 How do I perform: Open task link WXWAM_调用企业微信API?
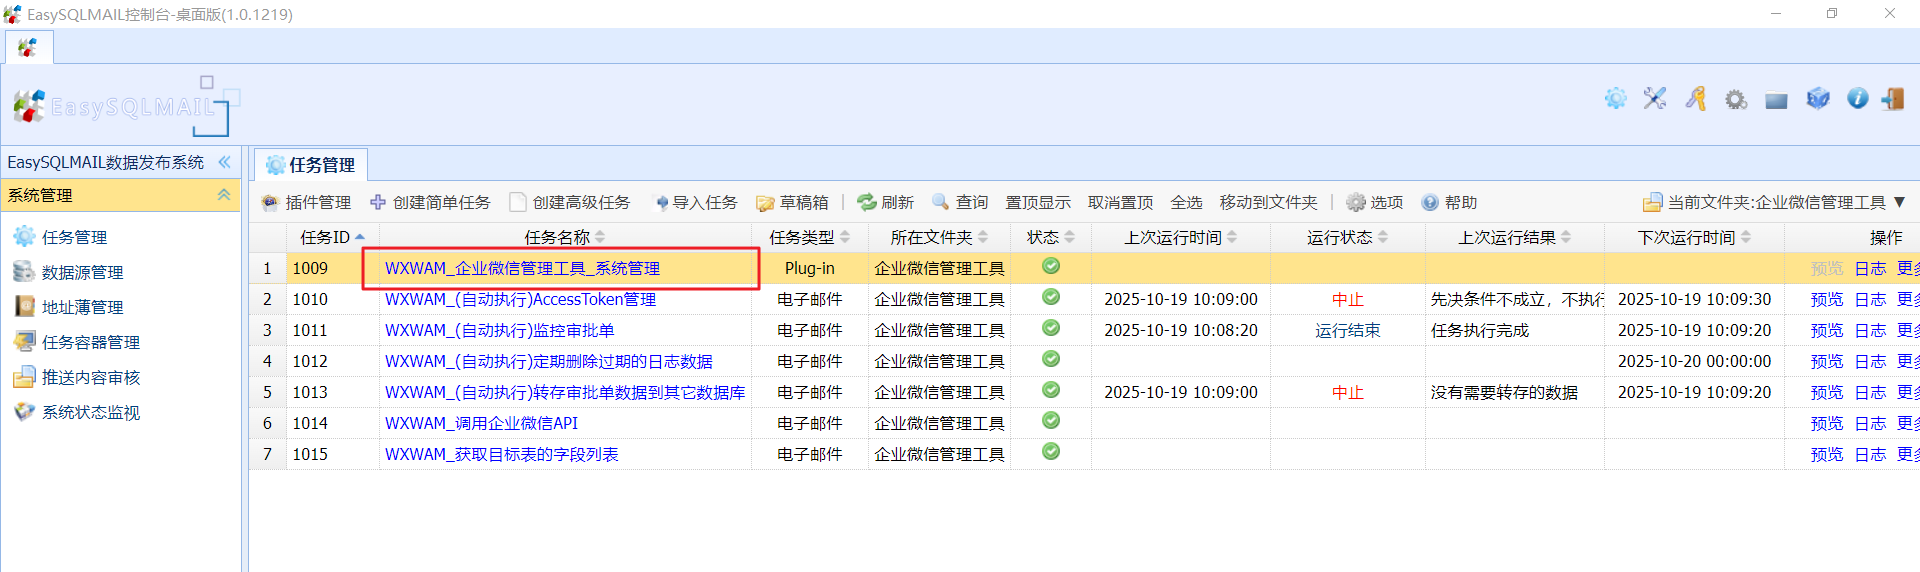[x=481, y=423]
